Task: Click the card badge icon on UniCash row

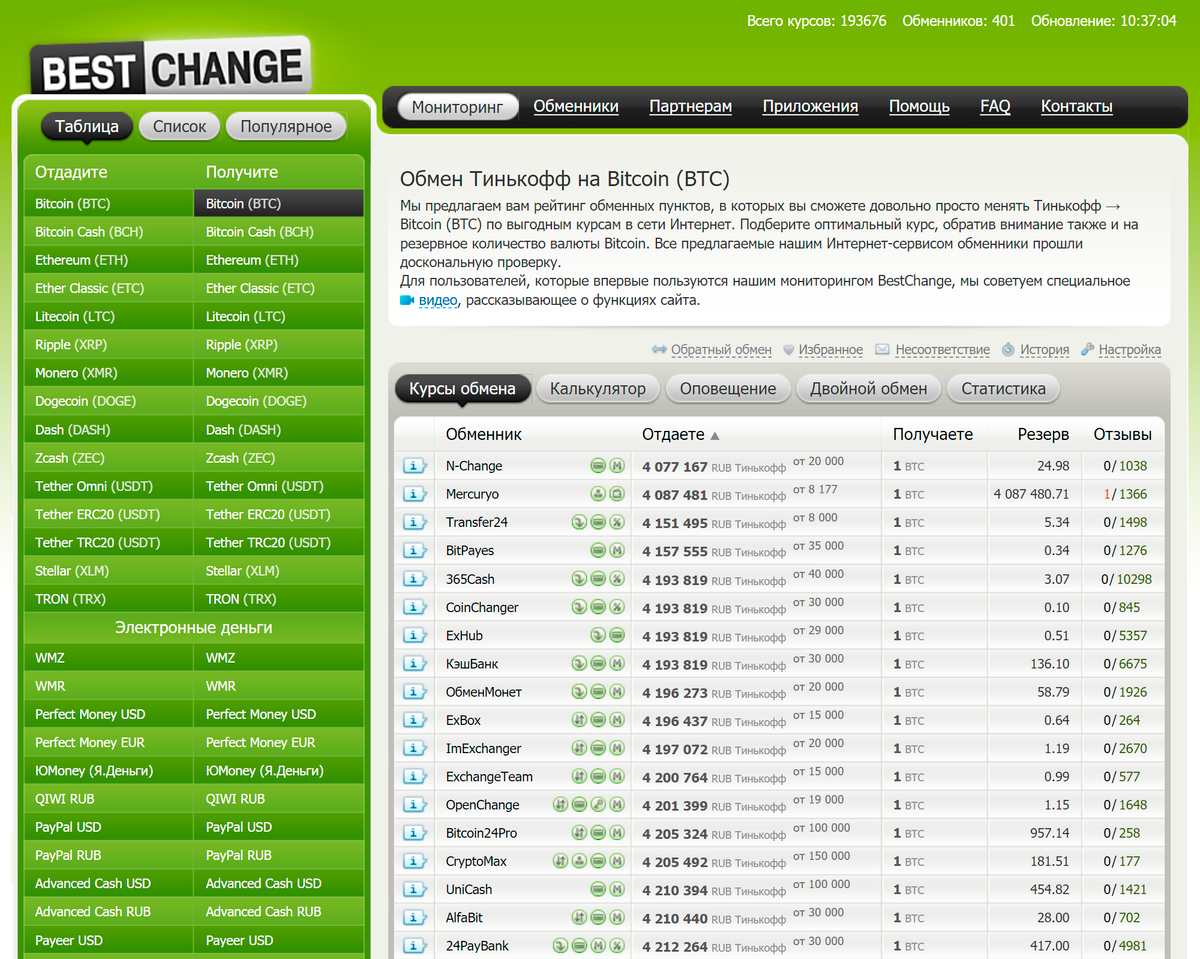Action: pos(598,890)
